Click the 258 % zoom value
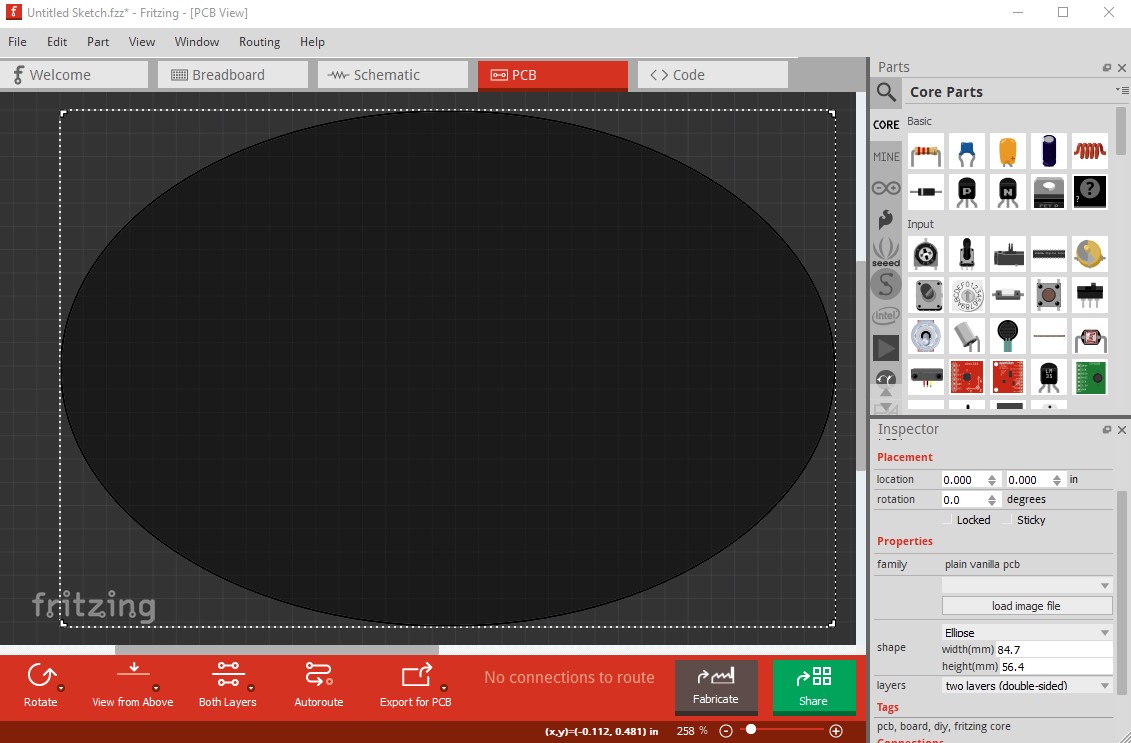 (692, 731)
